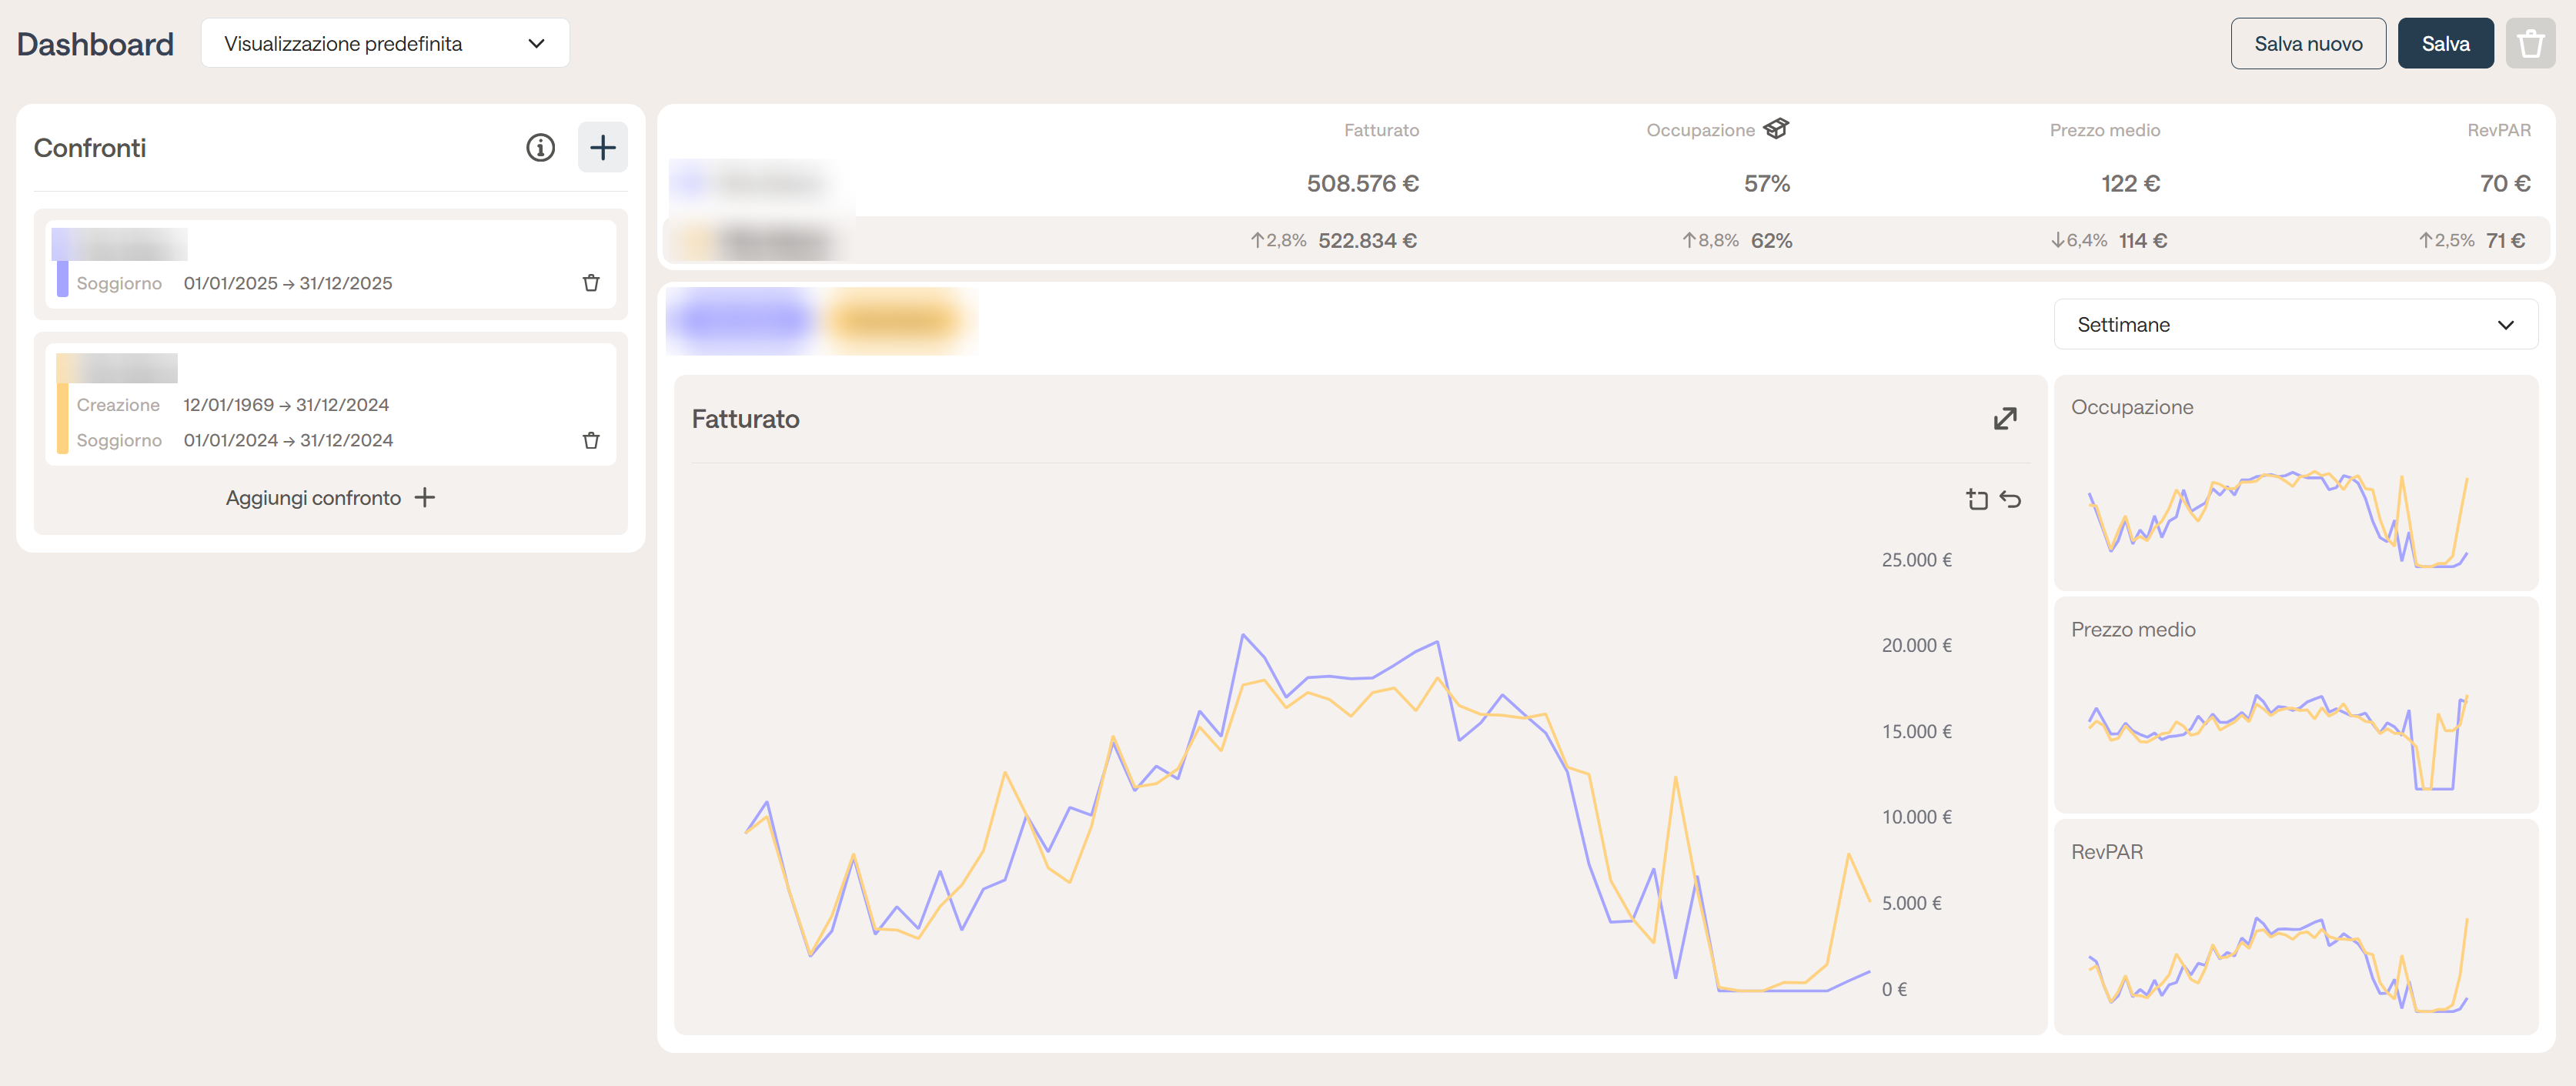Screen dimensions: 2576x1086
Task: Open the Visualizzazione predefinita dropdown
Action: (385, 44)
